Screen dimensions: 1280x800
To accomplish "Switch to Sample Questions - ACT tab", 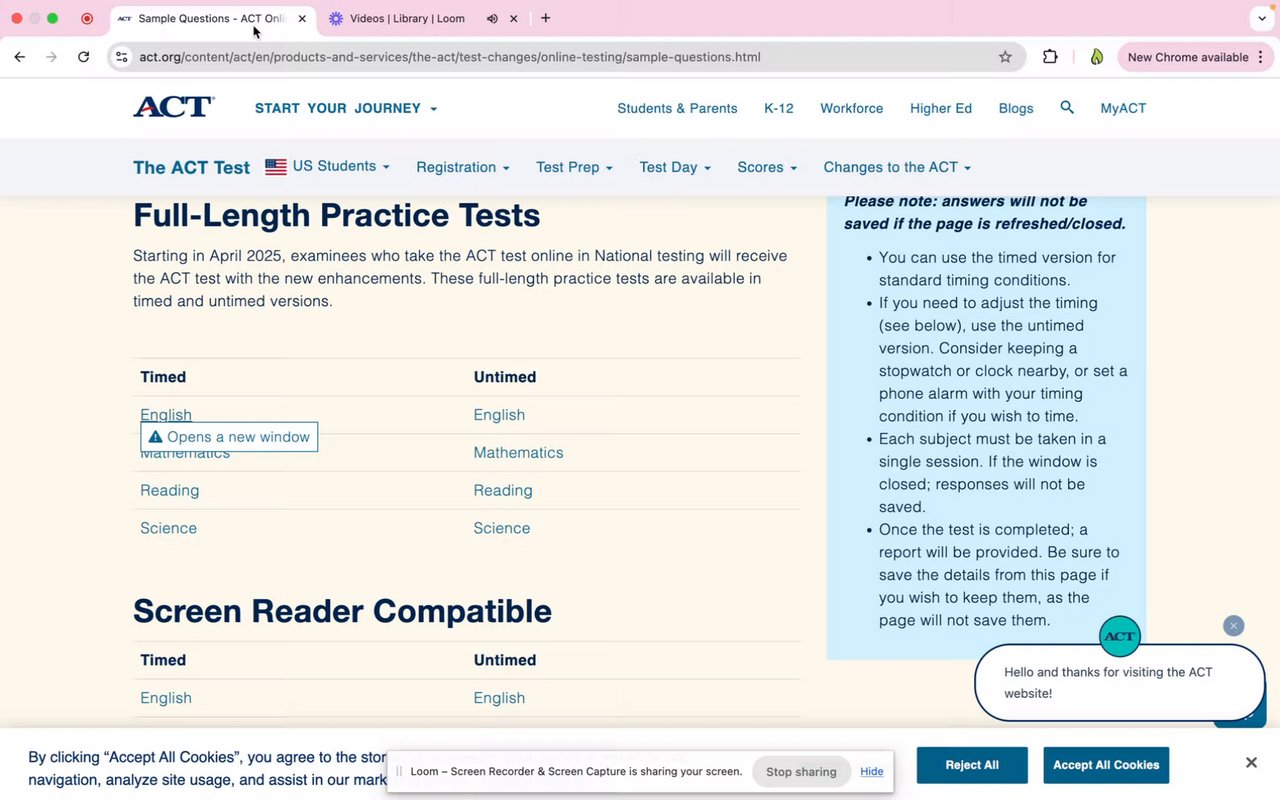I will pos(212,18).
